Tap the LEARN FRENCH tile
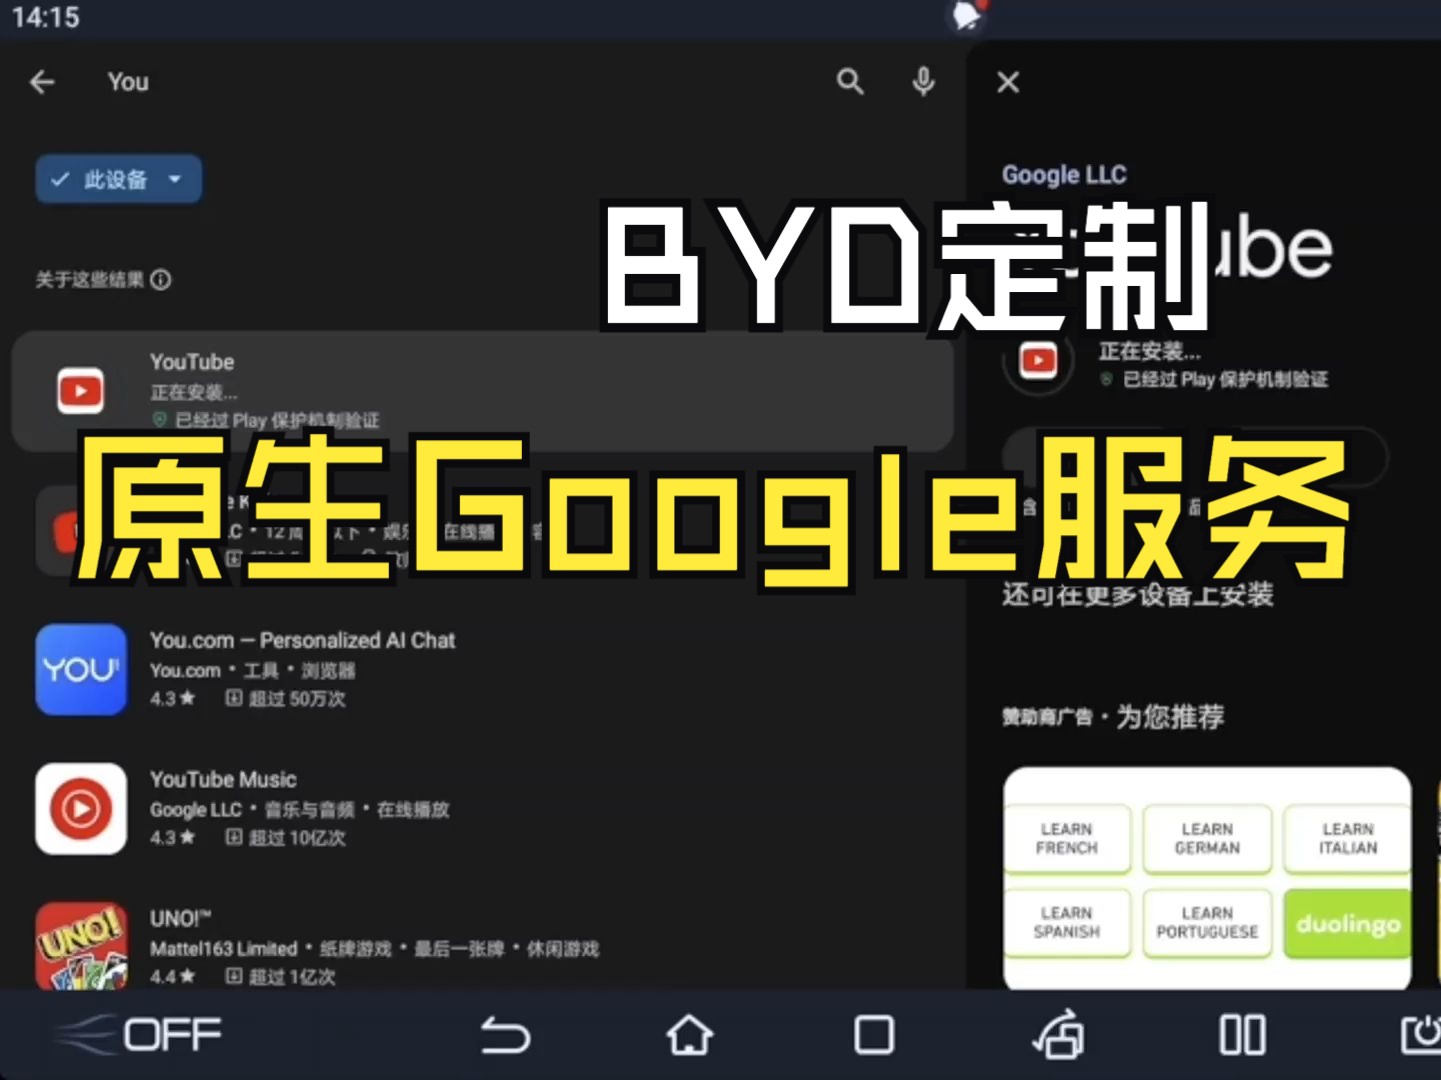Screen dimensions: 1441x1080 1067,839
